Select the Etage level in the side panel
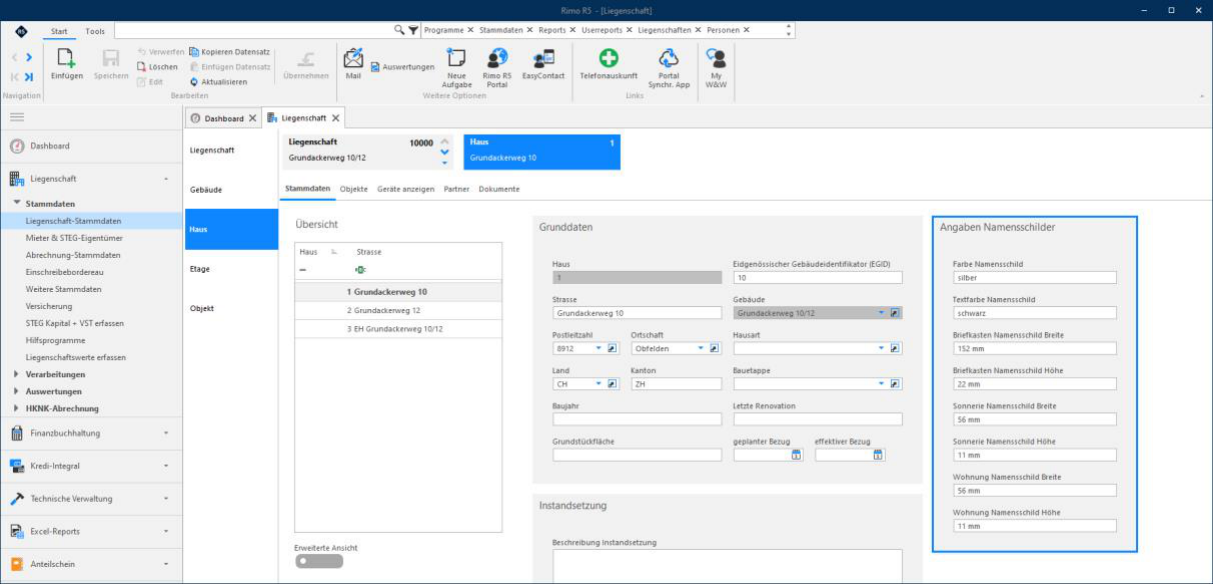Viewport: 1213px width, 584px height. (231, 269)
